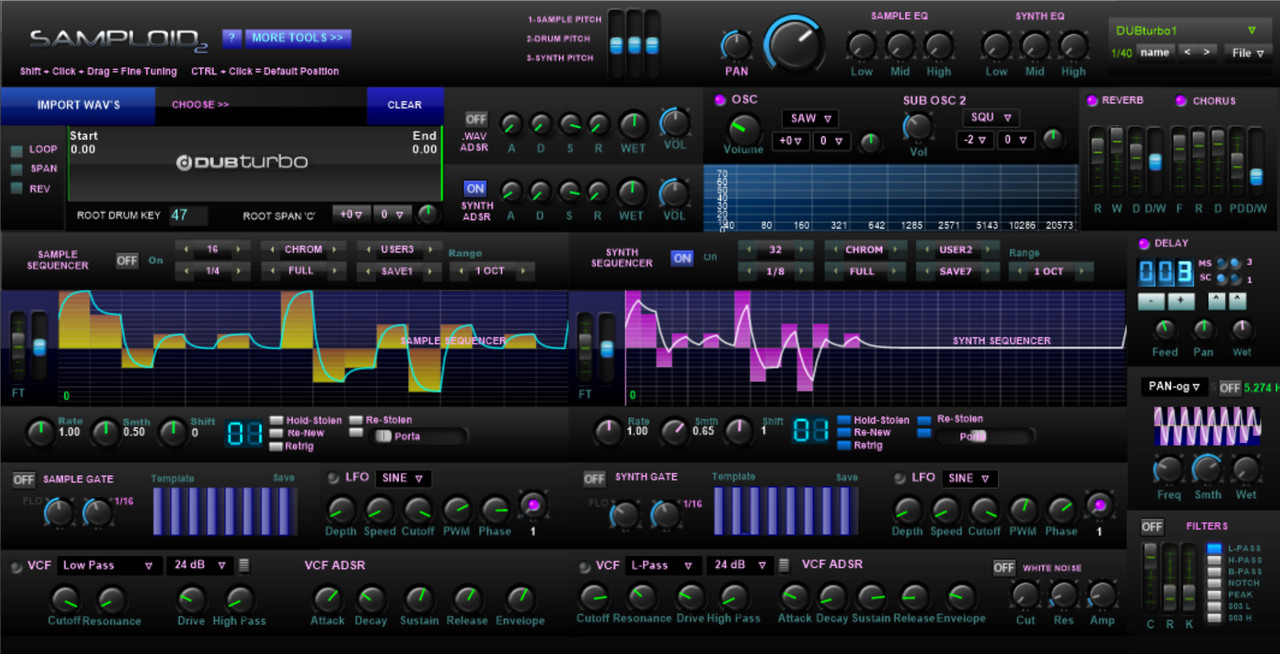The image size is (1280, 654).
Task: Turn off the Synth Sequencer ON switch
Action: [x=682, y=258]
